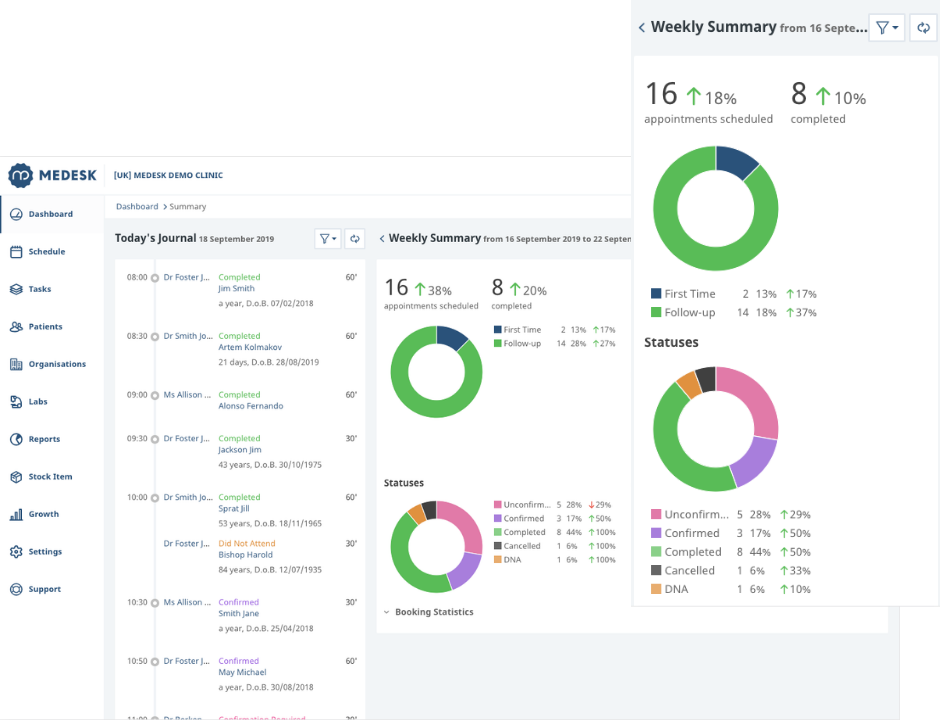Click the Dashboard breadcrumb link
The image size is (940, 720).
pos(137,206)
